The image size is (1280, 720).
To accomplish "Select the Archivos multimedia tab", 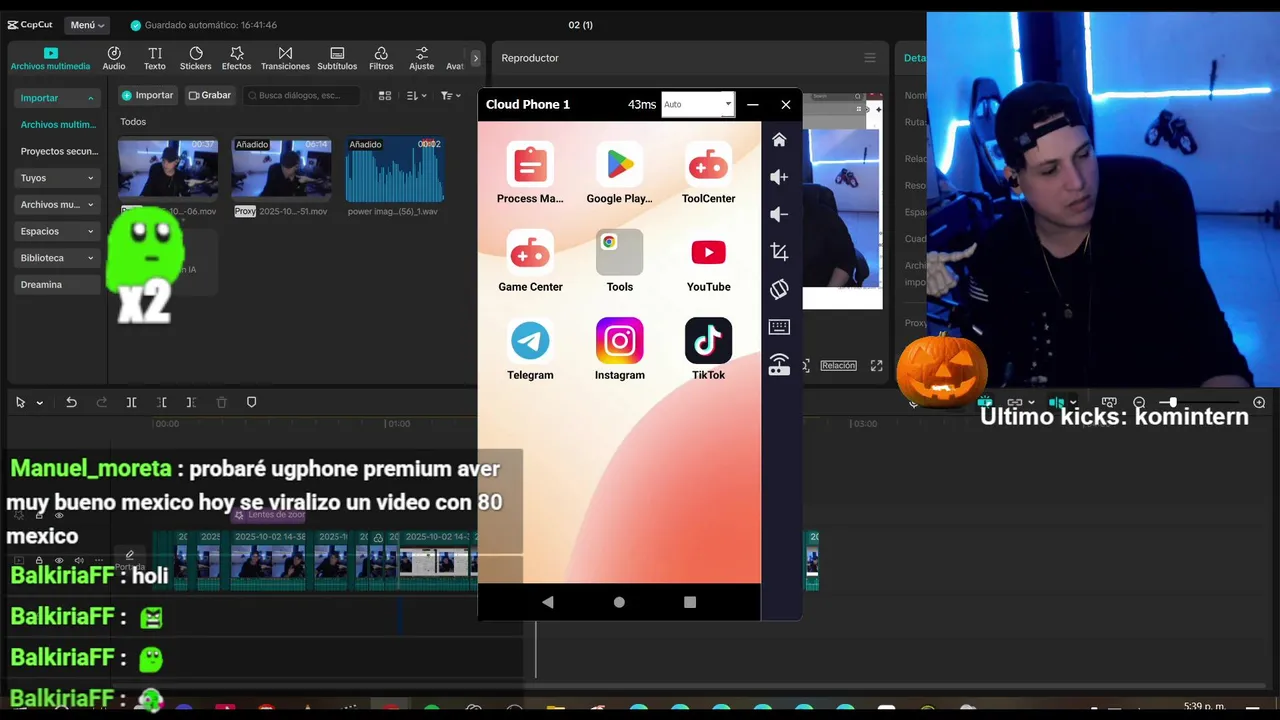I will tap(51, 58).
